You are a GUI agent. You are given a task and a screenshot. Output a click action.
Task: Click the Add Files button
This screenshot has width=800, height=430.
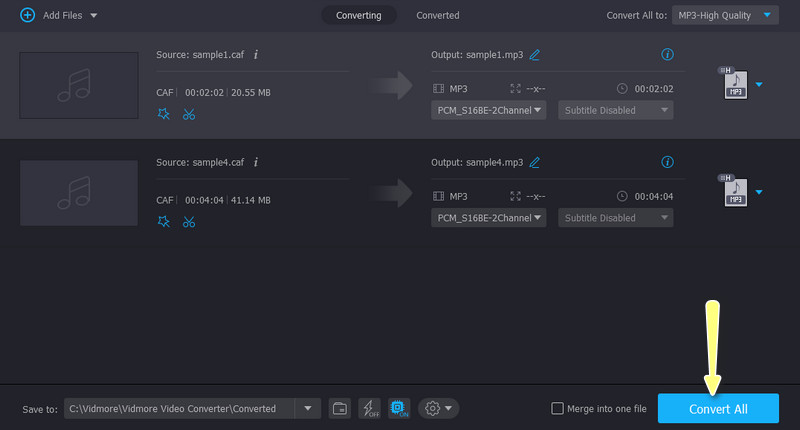click(58, 15)
